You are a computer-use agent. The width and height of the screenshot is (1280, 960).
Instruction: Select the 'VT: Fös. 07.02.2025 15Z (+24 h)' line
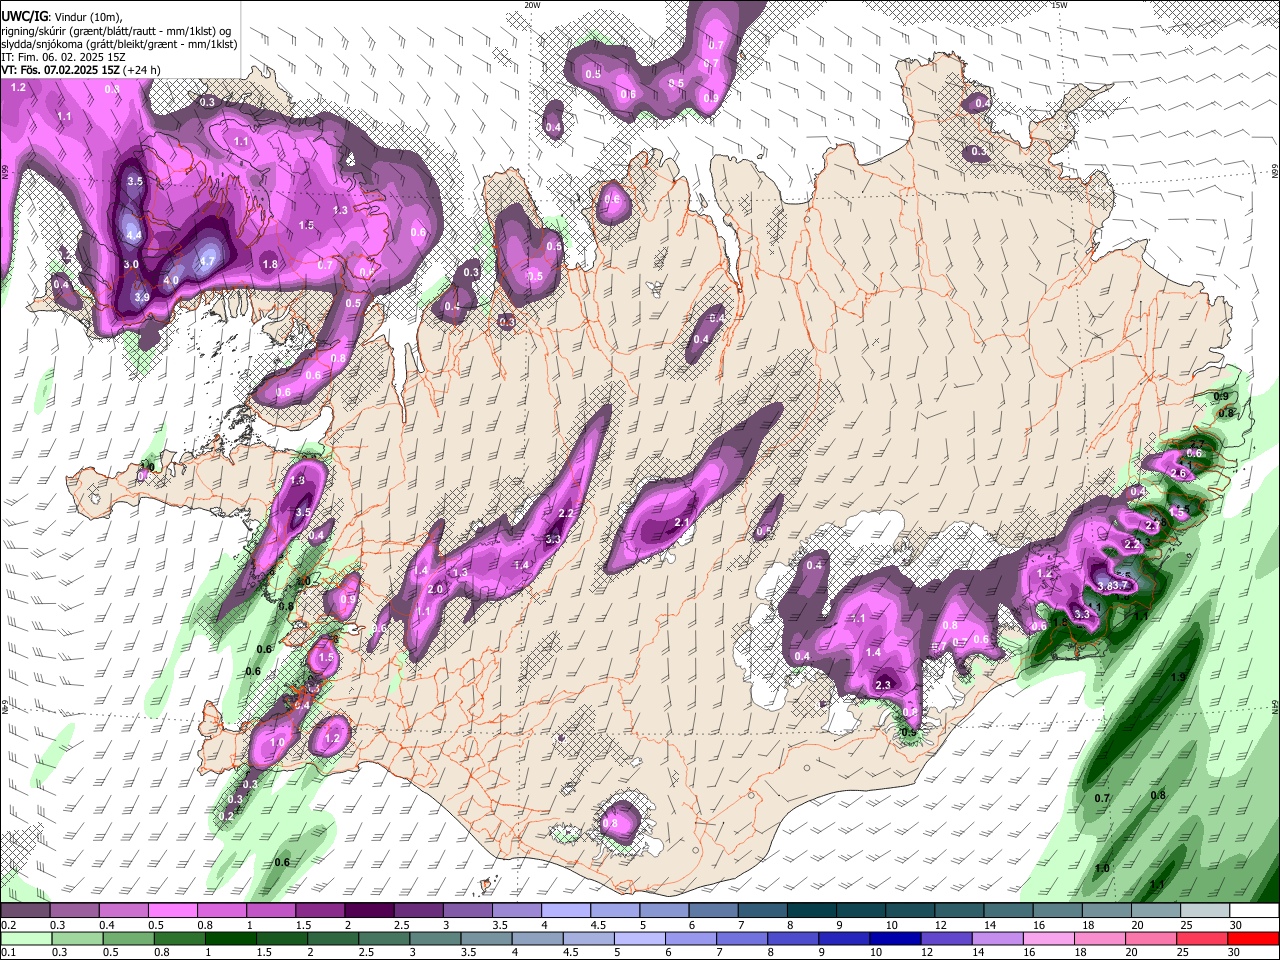click(x=81, y=70)
